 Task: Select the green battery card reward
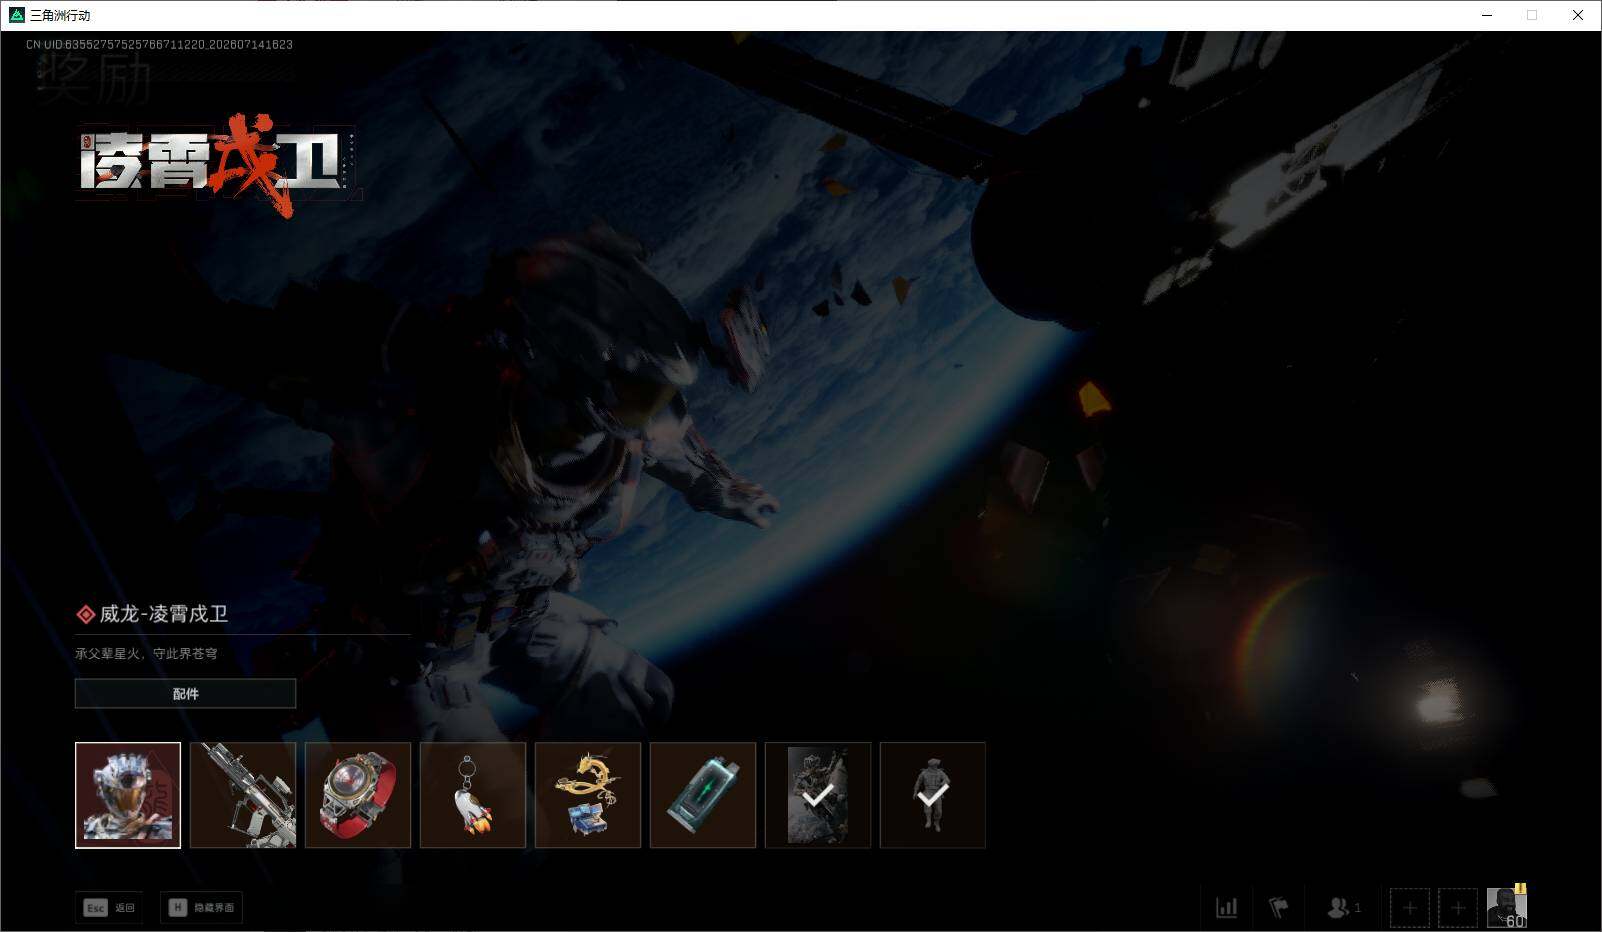click(x=703, y=795)
